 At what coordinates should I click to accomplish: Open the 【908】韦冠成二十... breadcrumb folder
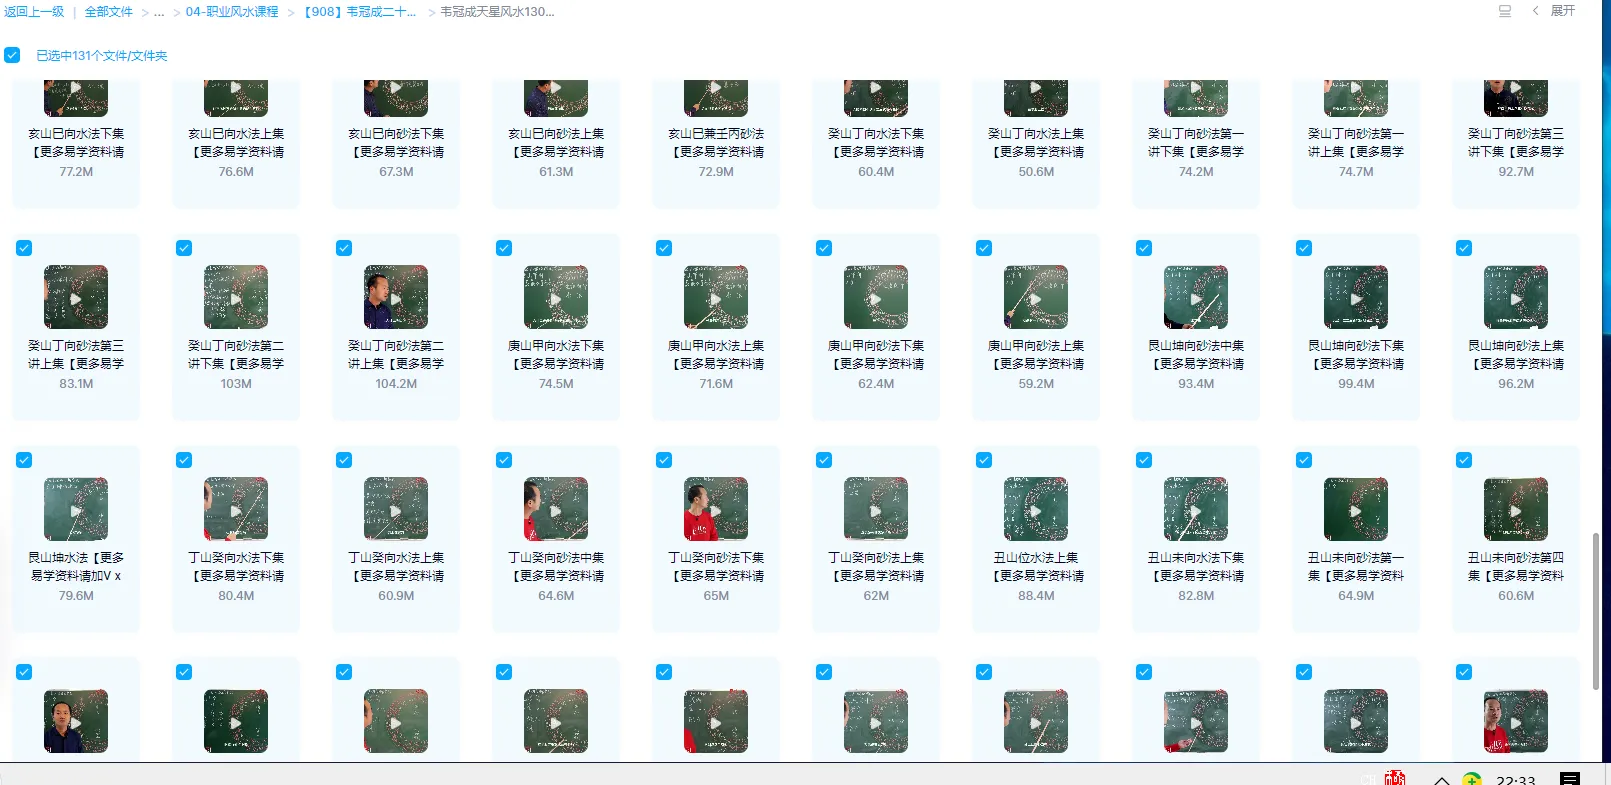point(360,12)
